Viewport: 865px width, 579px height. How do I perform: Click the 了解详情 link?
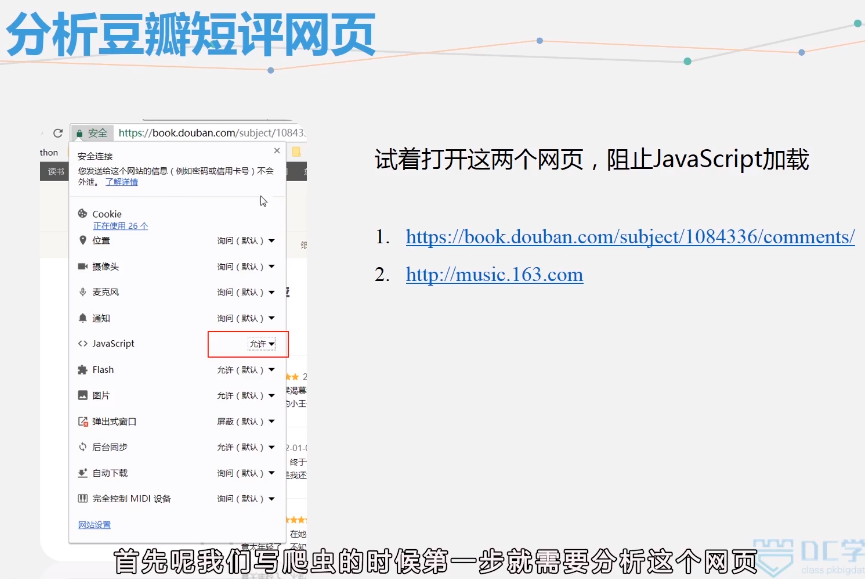coord(121,181)
